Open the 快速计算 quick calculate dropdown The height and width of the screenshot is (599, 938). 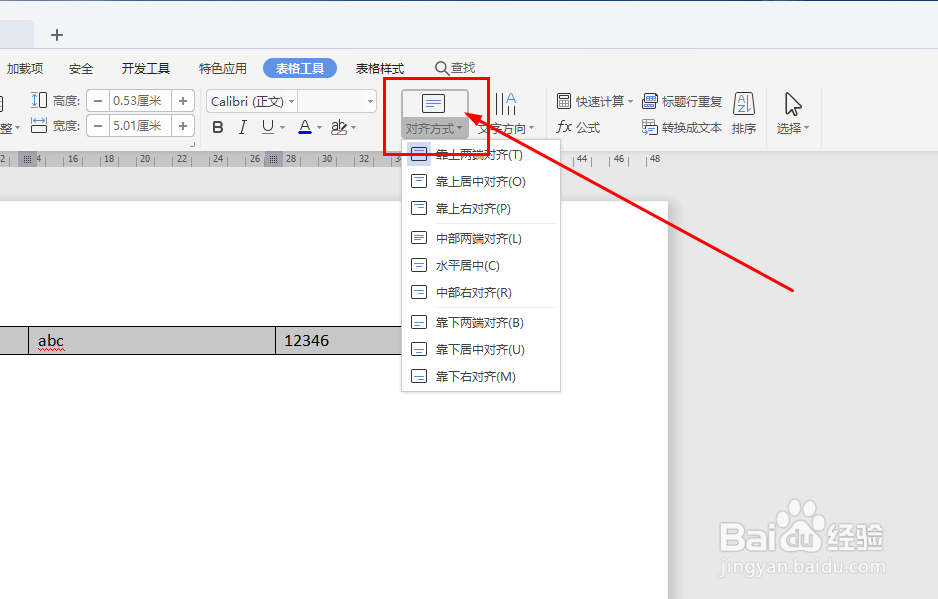pyautogui.click(x=595, y=101)
